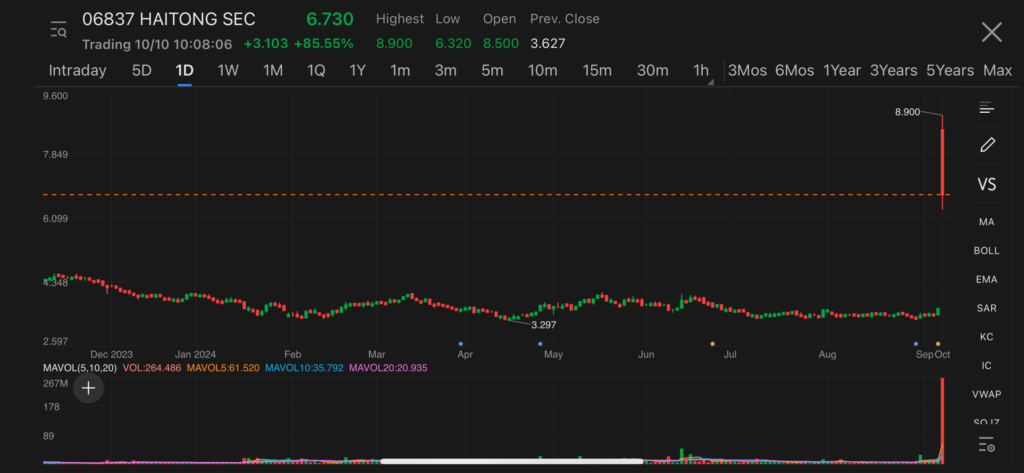The image size is (1024, 473).
Task: Expand the 1h interval dropdown arrow
Action: click(x=711, y=82)
